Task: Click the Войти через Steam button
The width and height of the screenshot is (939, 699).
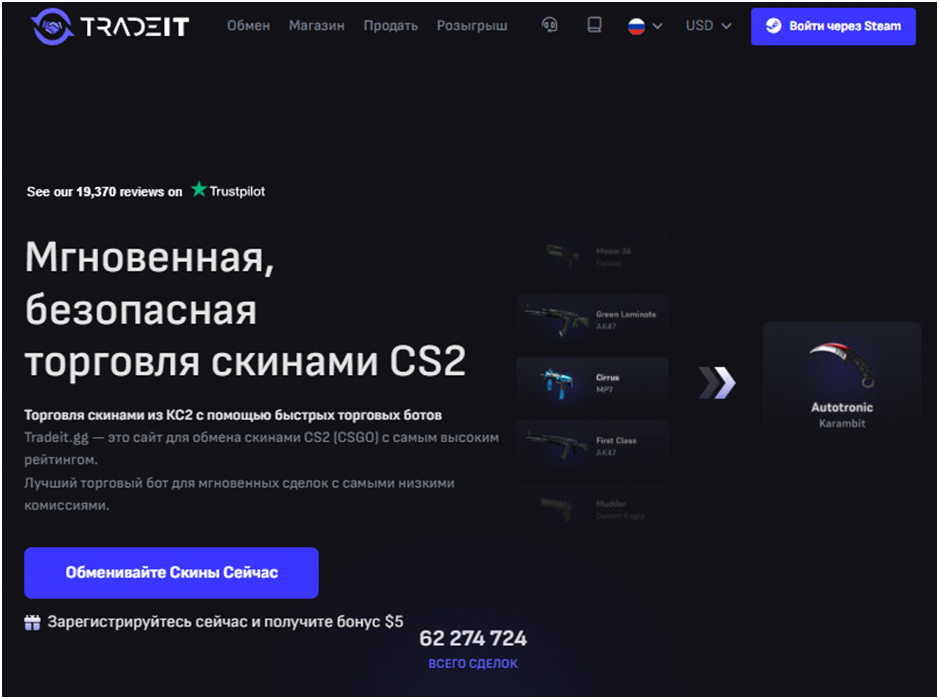Action: coord(833,26)
